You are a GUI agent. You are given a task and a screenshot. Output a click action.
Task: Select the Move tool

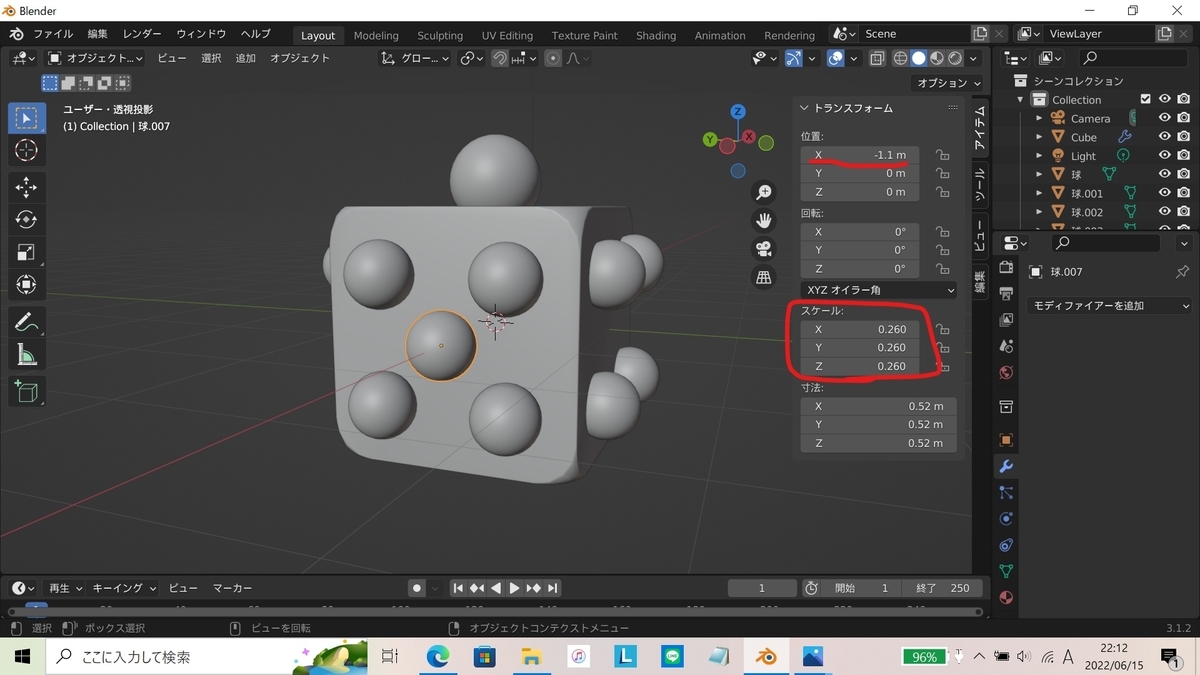[x=27, y=187]
